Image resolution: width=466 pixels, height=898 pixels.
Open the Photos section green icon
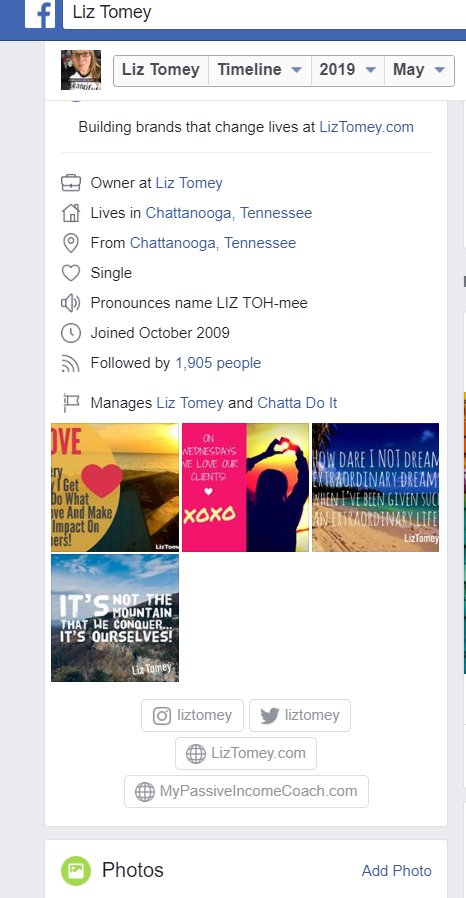[76, 871]
